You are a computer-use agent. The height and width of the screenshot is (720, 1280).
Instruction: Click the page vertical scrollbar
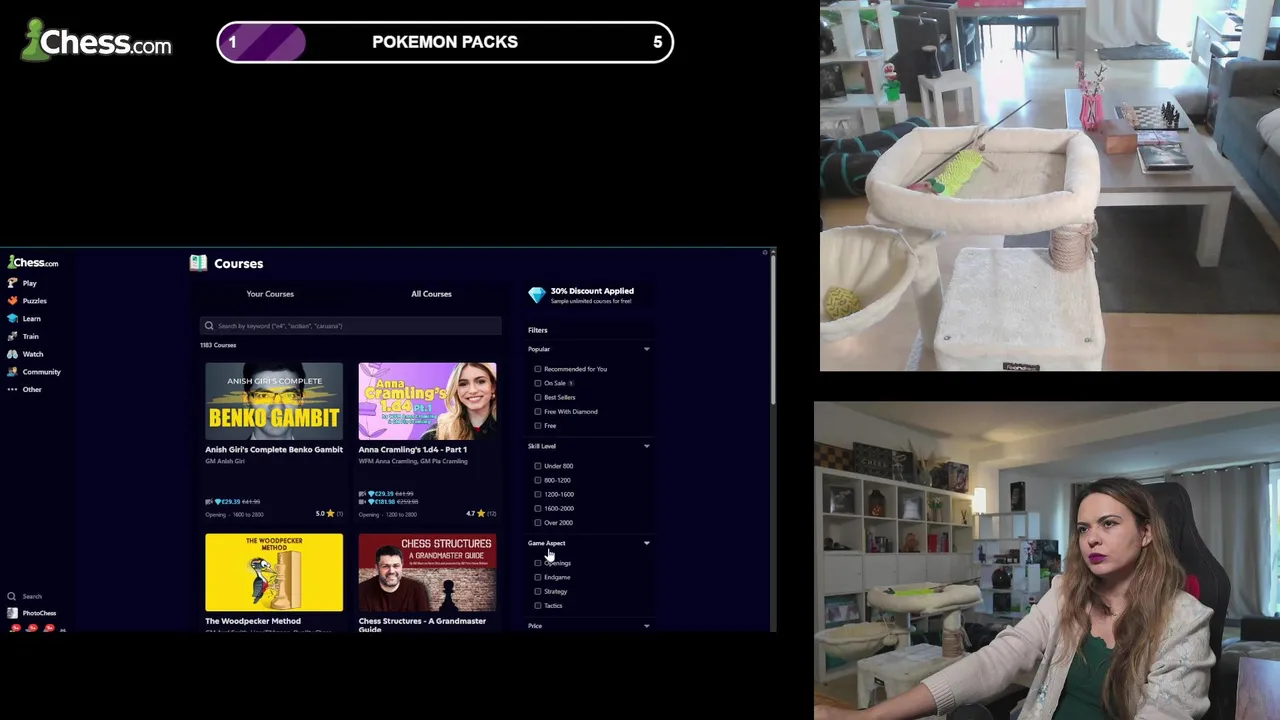coord(771,330)
